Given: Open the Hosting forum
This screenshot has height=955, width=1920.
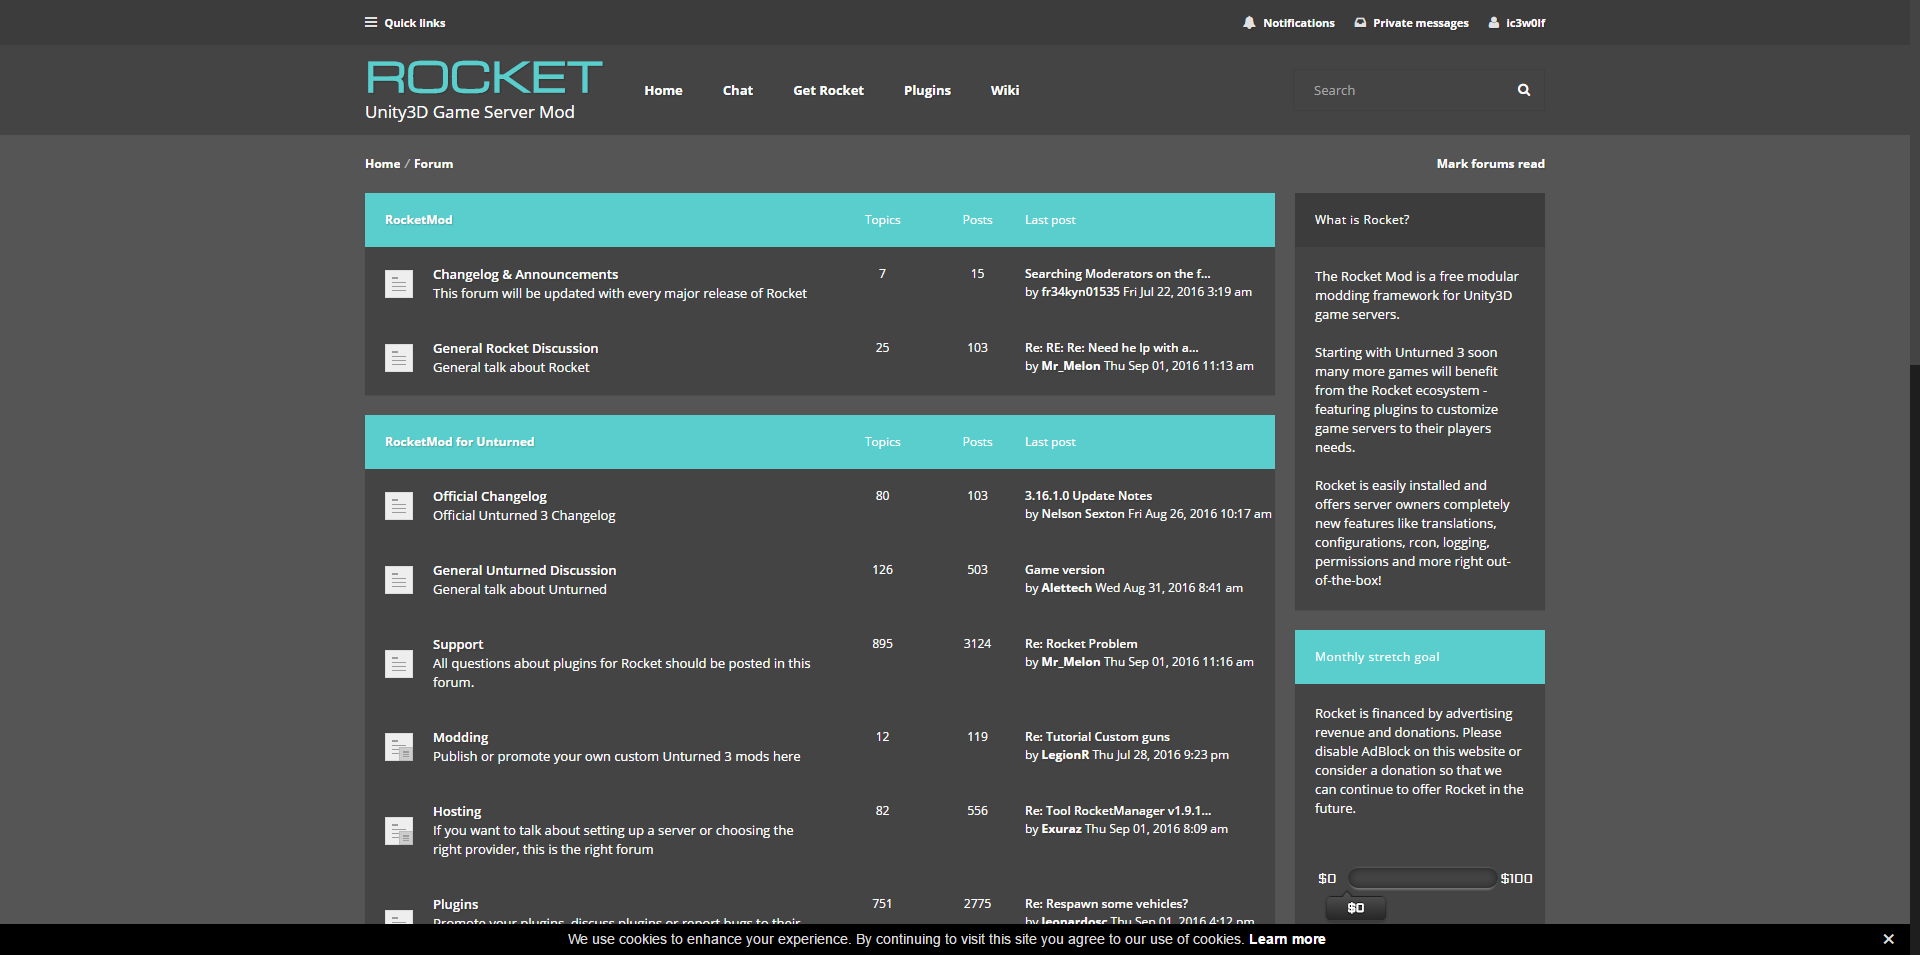Looking at the screenshot, I should click(x=457, y=811).
